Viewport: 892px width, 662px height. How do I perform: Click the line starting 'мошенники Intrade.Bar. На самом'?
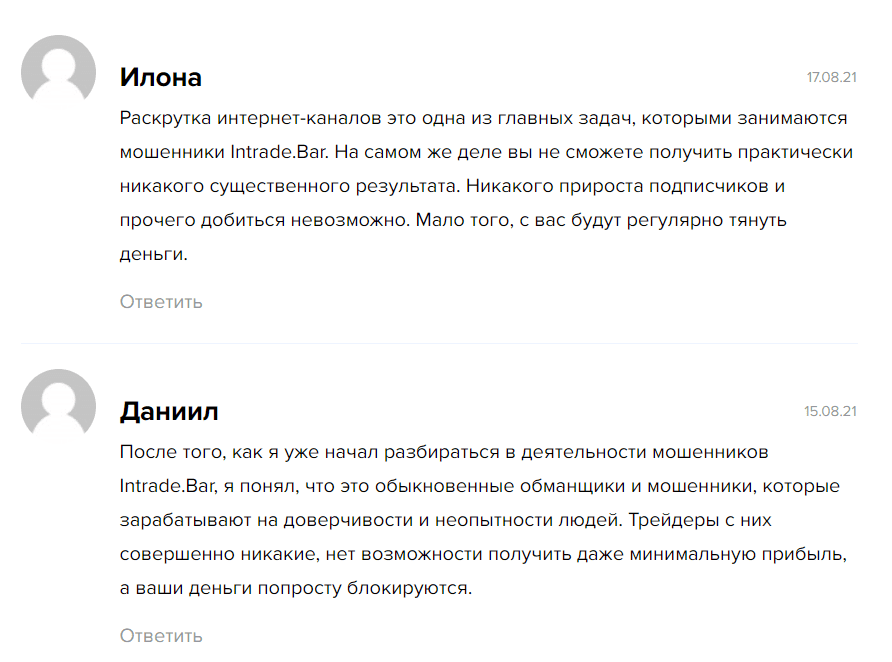pos(486,152)
